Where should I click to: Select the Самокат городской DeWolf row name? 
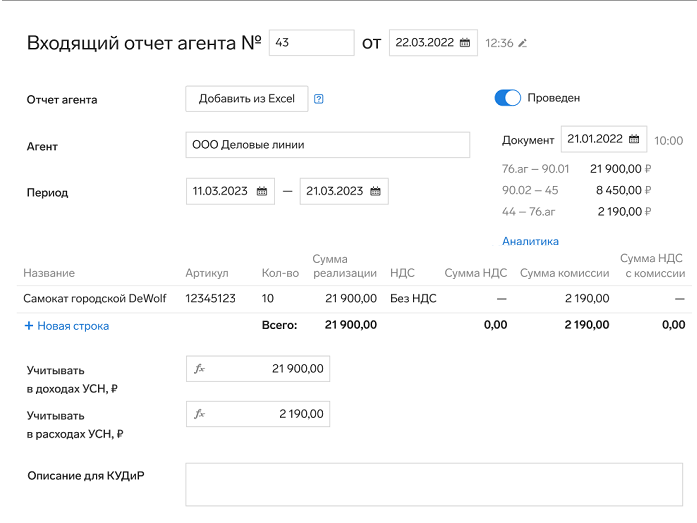[x=94, y=298]
